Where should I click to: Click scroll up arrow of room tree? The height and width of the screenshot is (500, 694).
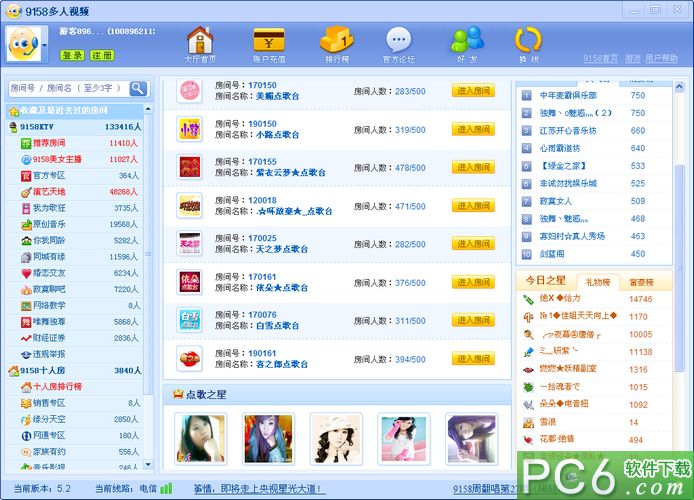tap(148, 108)
